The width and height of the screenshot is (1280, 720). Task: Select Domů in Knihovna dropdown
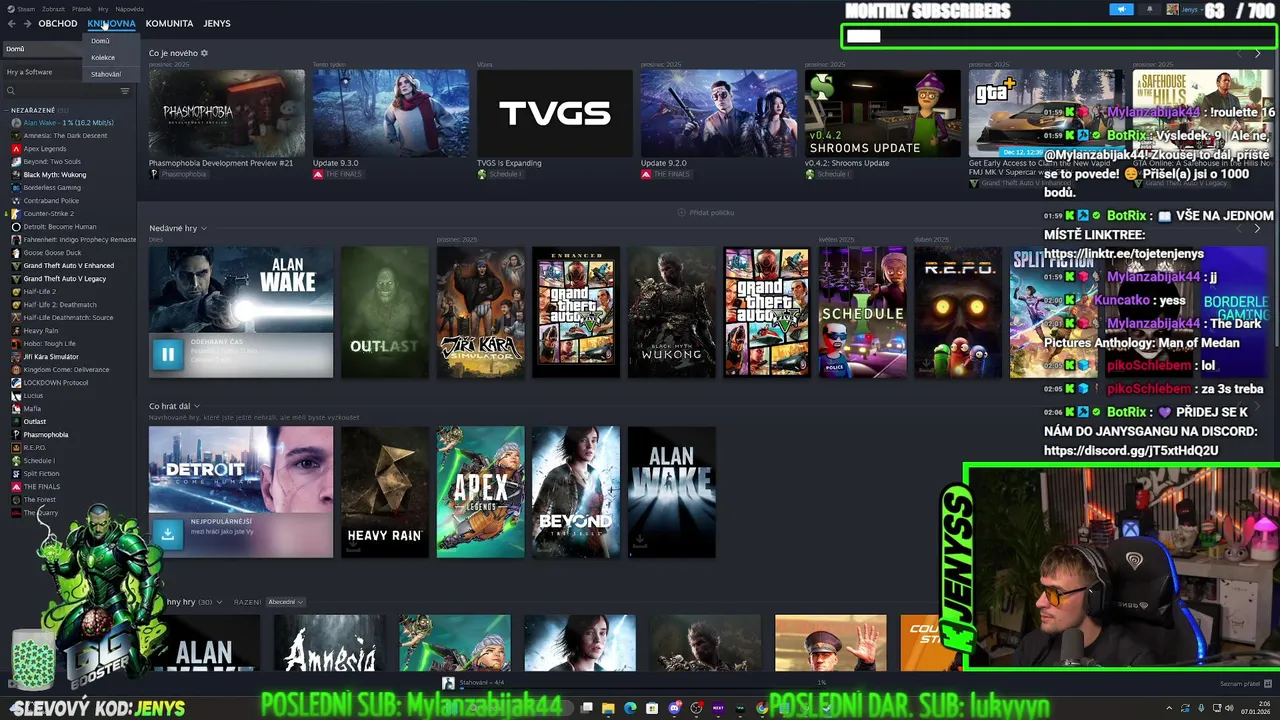click(x=100, y=41)
